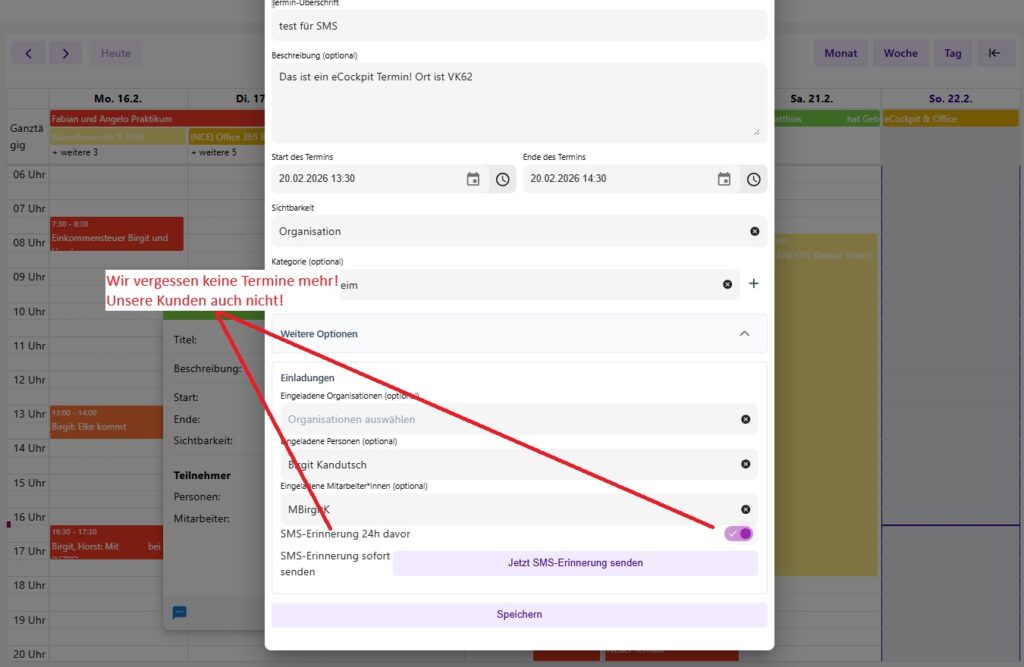This screenshot has width=1024, height=667.
Task: Clear the invited persons field
Action: pyautogui.click(x=745, y=464)
